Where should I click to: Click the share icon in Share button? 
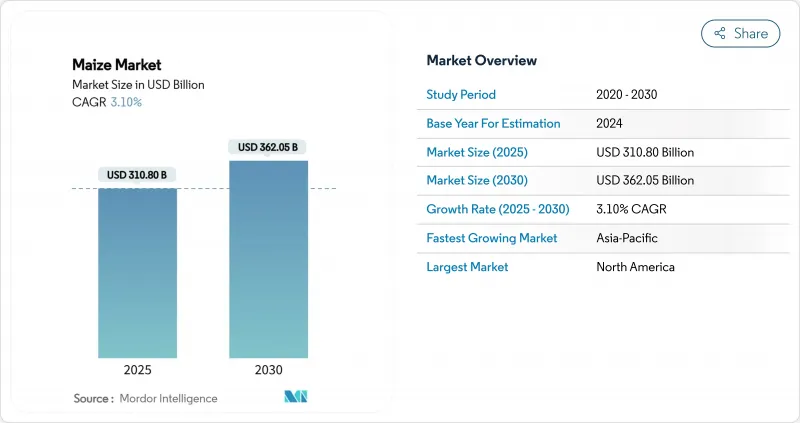pos(719,33)
